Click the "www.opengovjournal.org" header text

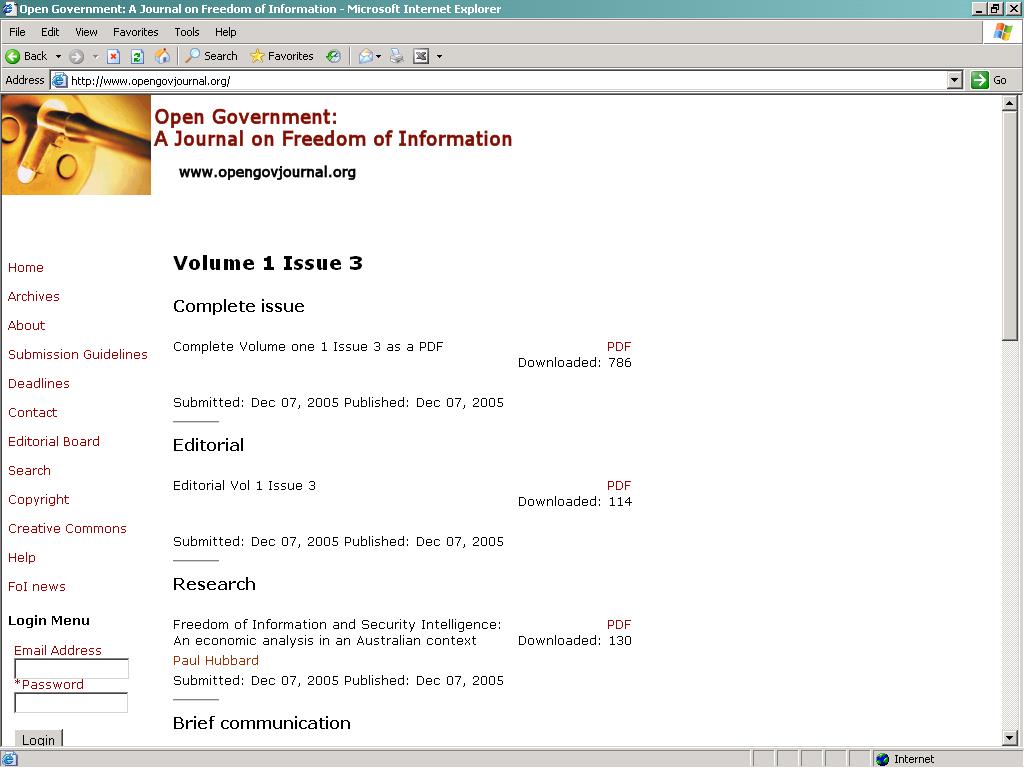point(267,172)
